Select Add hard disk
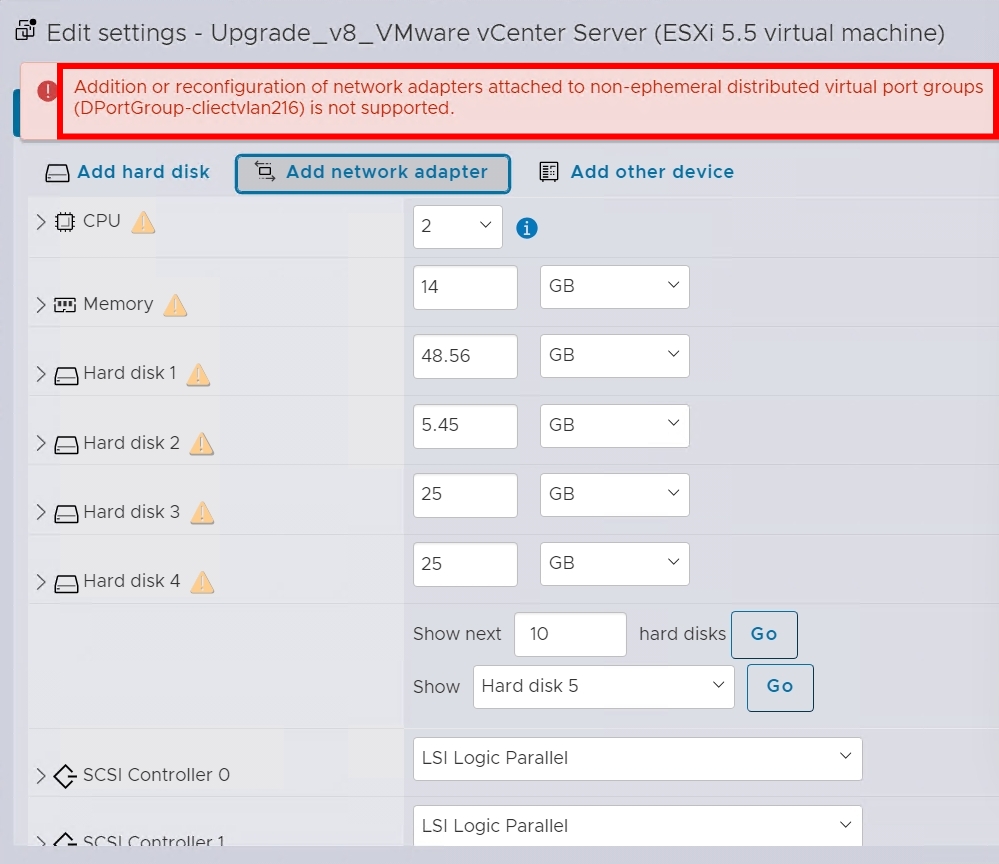This screenshot has height=864, width=999. (126, 172)
